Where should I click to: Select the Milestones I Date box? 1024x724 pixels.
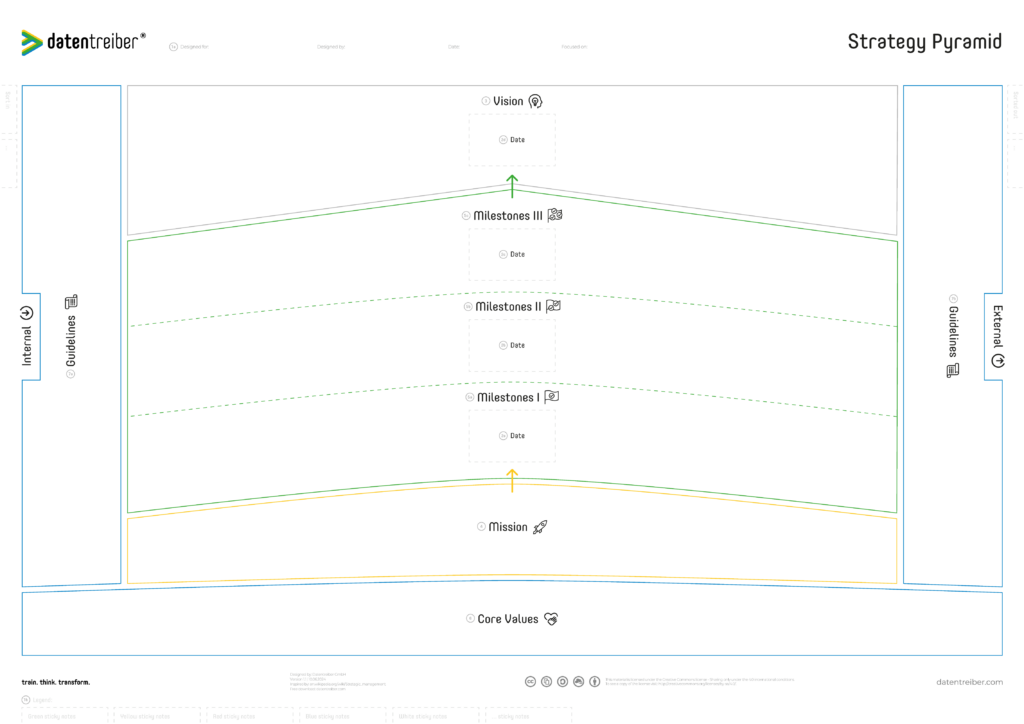coord(512,436)
